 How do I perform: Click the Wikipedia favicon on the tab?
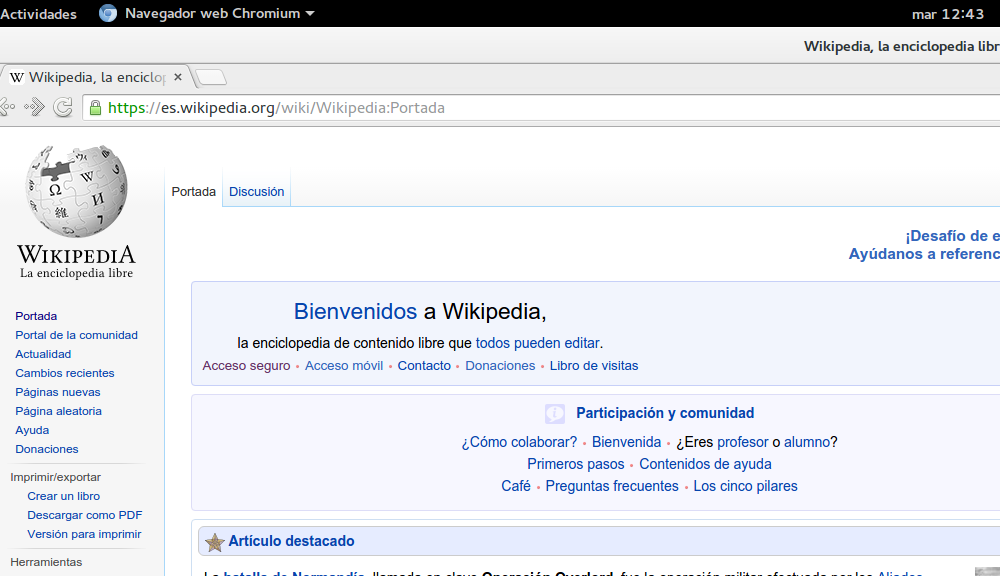click(17, 78)
